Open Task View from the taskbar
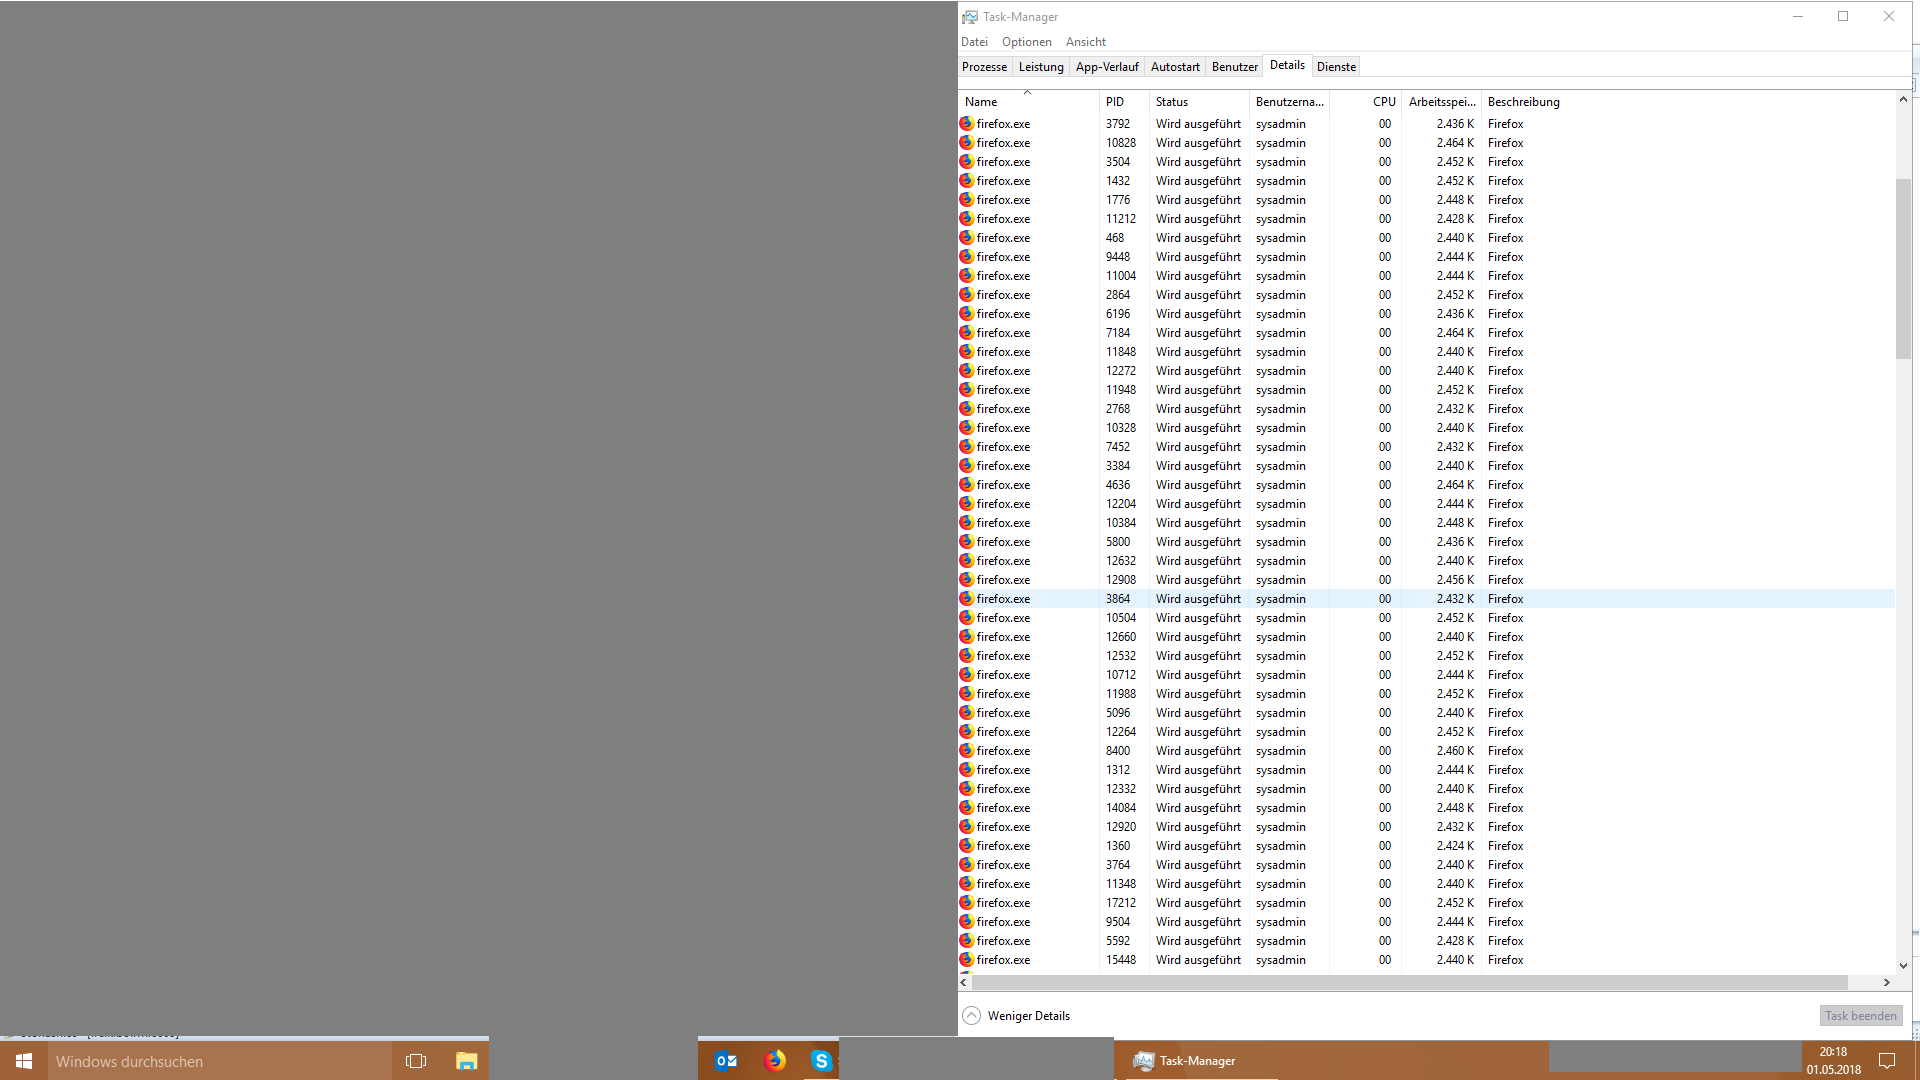This screenshot has width=1920, height=1080. 416,1061
